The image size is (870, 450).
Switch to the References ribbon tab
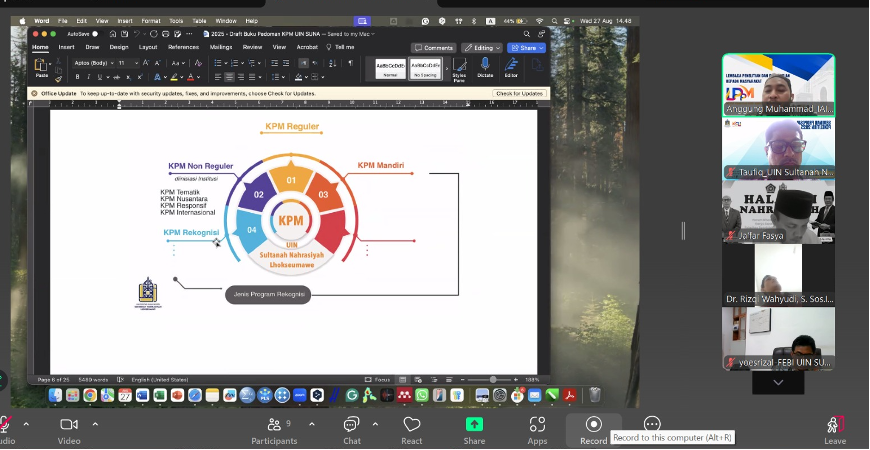click(x=183, y=47)
